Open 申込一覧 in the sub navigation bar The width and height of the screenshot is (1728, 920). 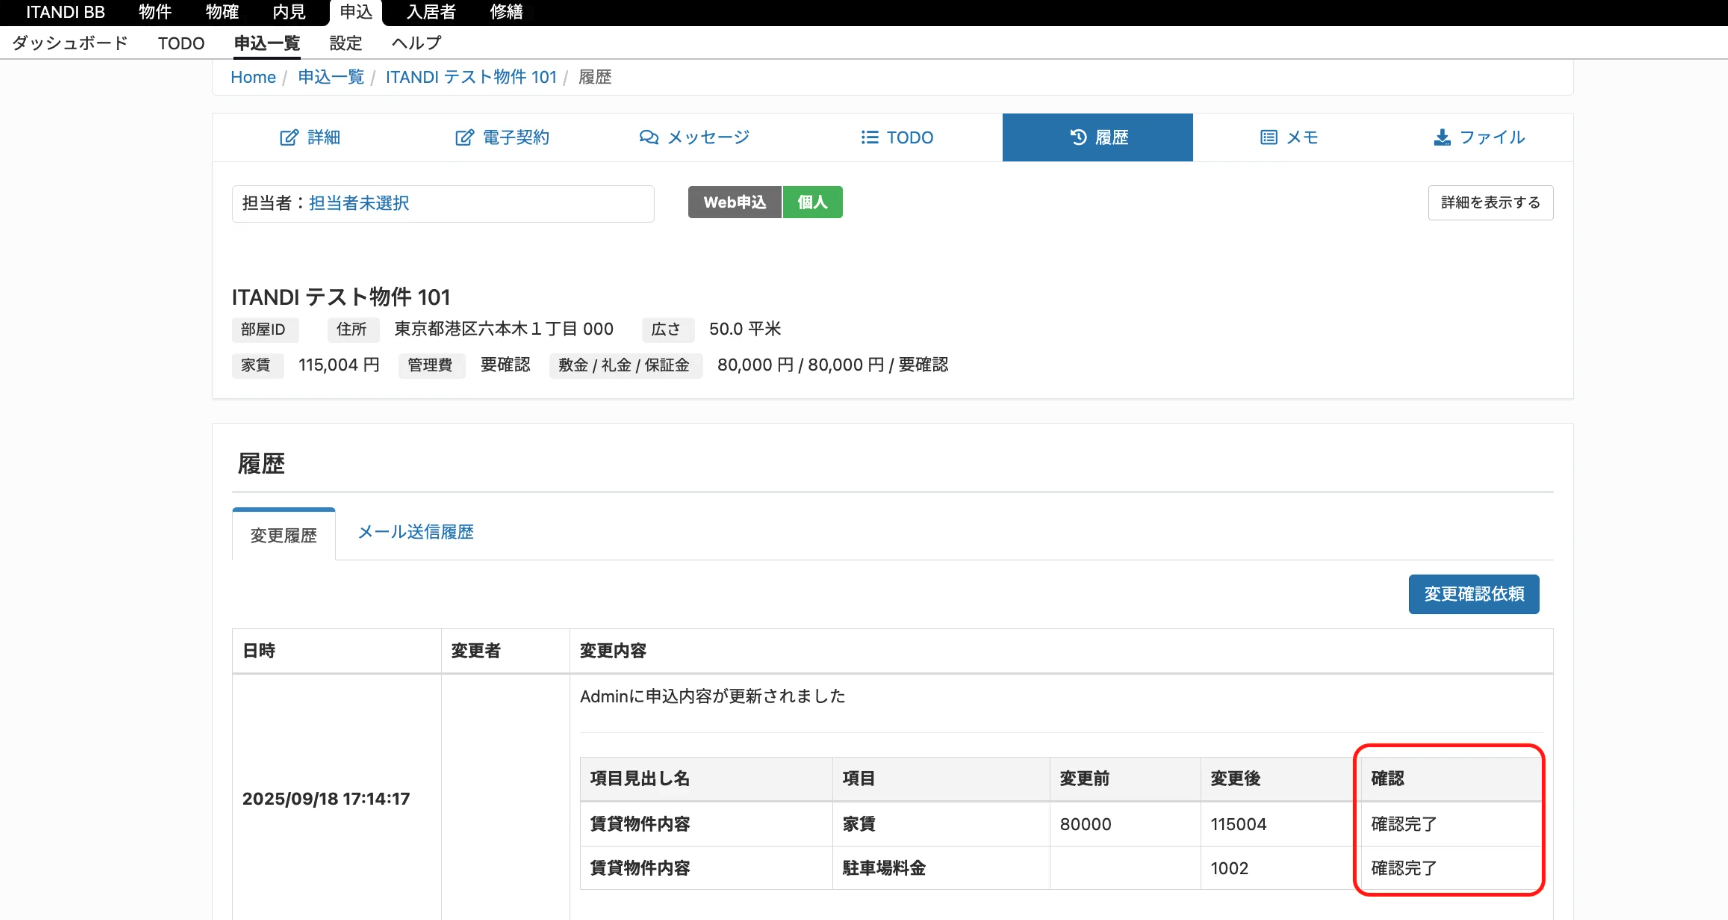click(x=267, y=43)
